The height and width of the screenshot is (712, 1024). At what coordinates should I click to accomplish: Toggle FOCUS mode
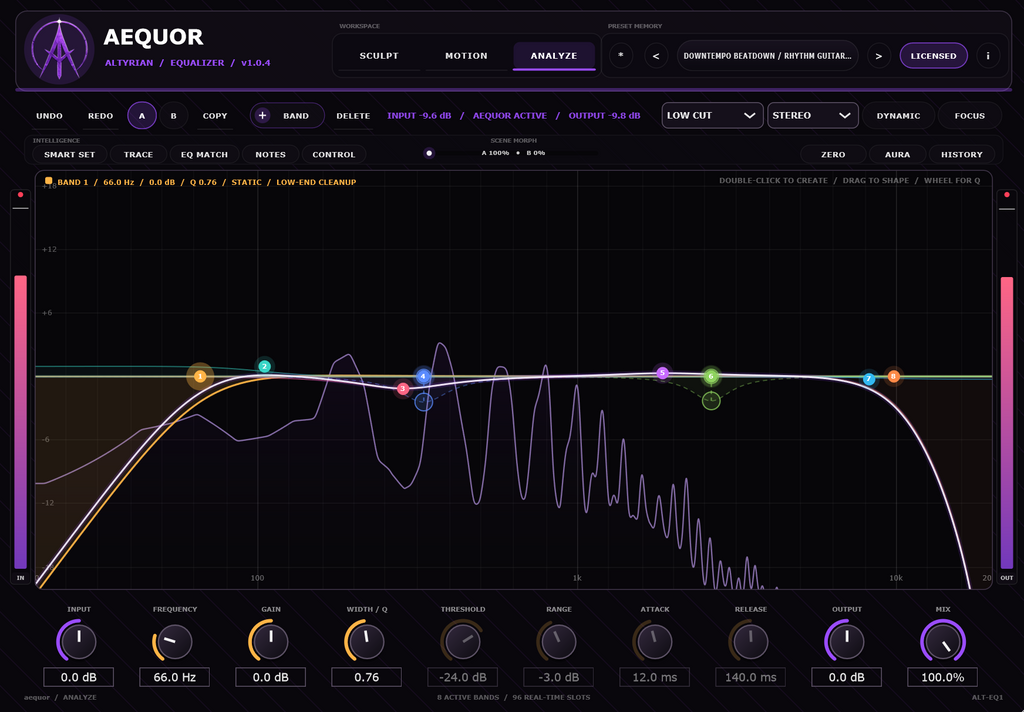point(970,116)
